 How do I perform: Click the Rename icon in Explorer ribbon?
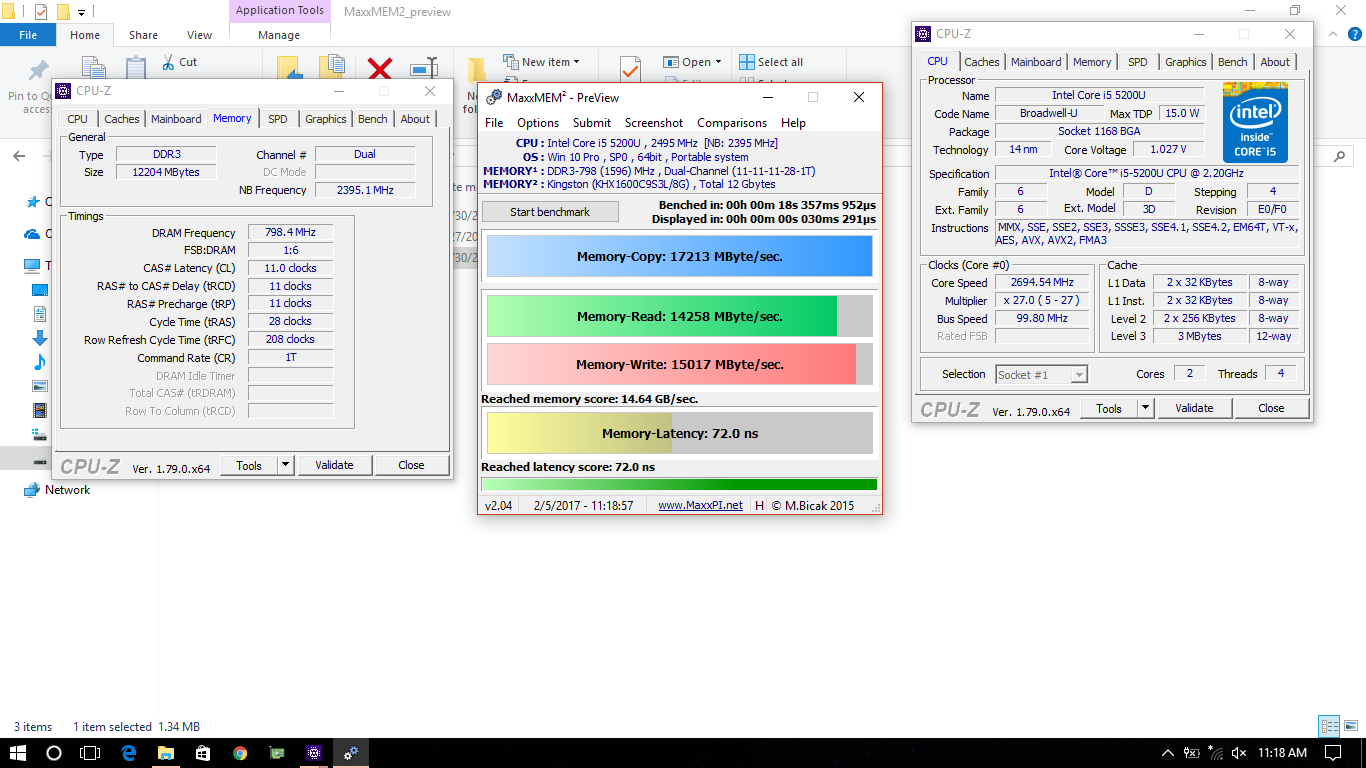pos(424,68)
